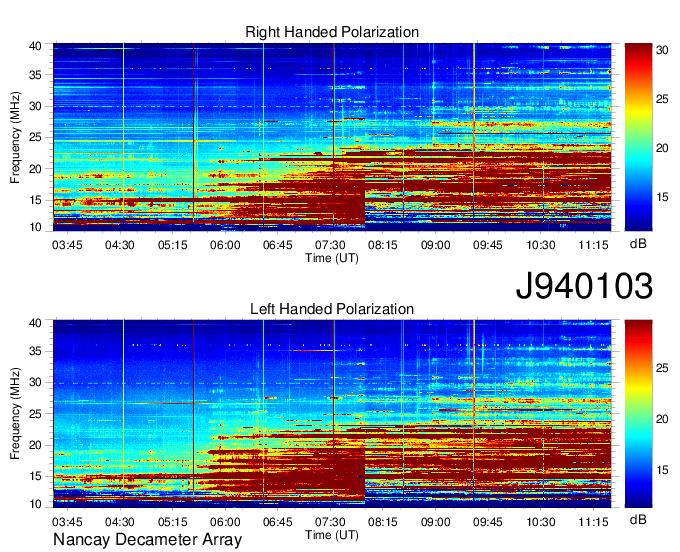Viewport: 680px width, 552px height.
Task: Click "dB" label under Left Handed colorbar
Action: click(638, 519)
